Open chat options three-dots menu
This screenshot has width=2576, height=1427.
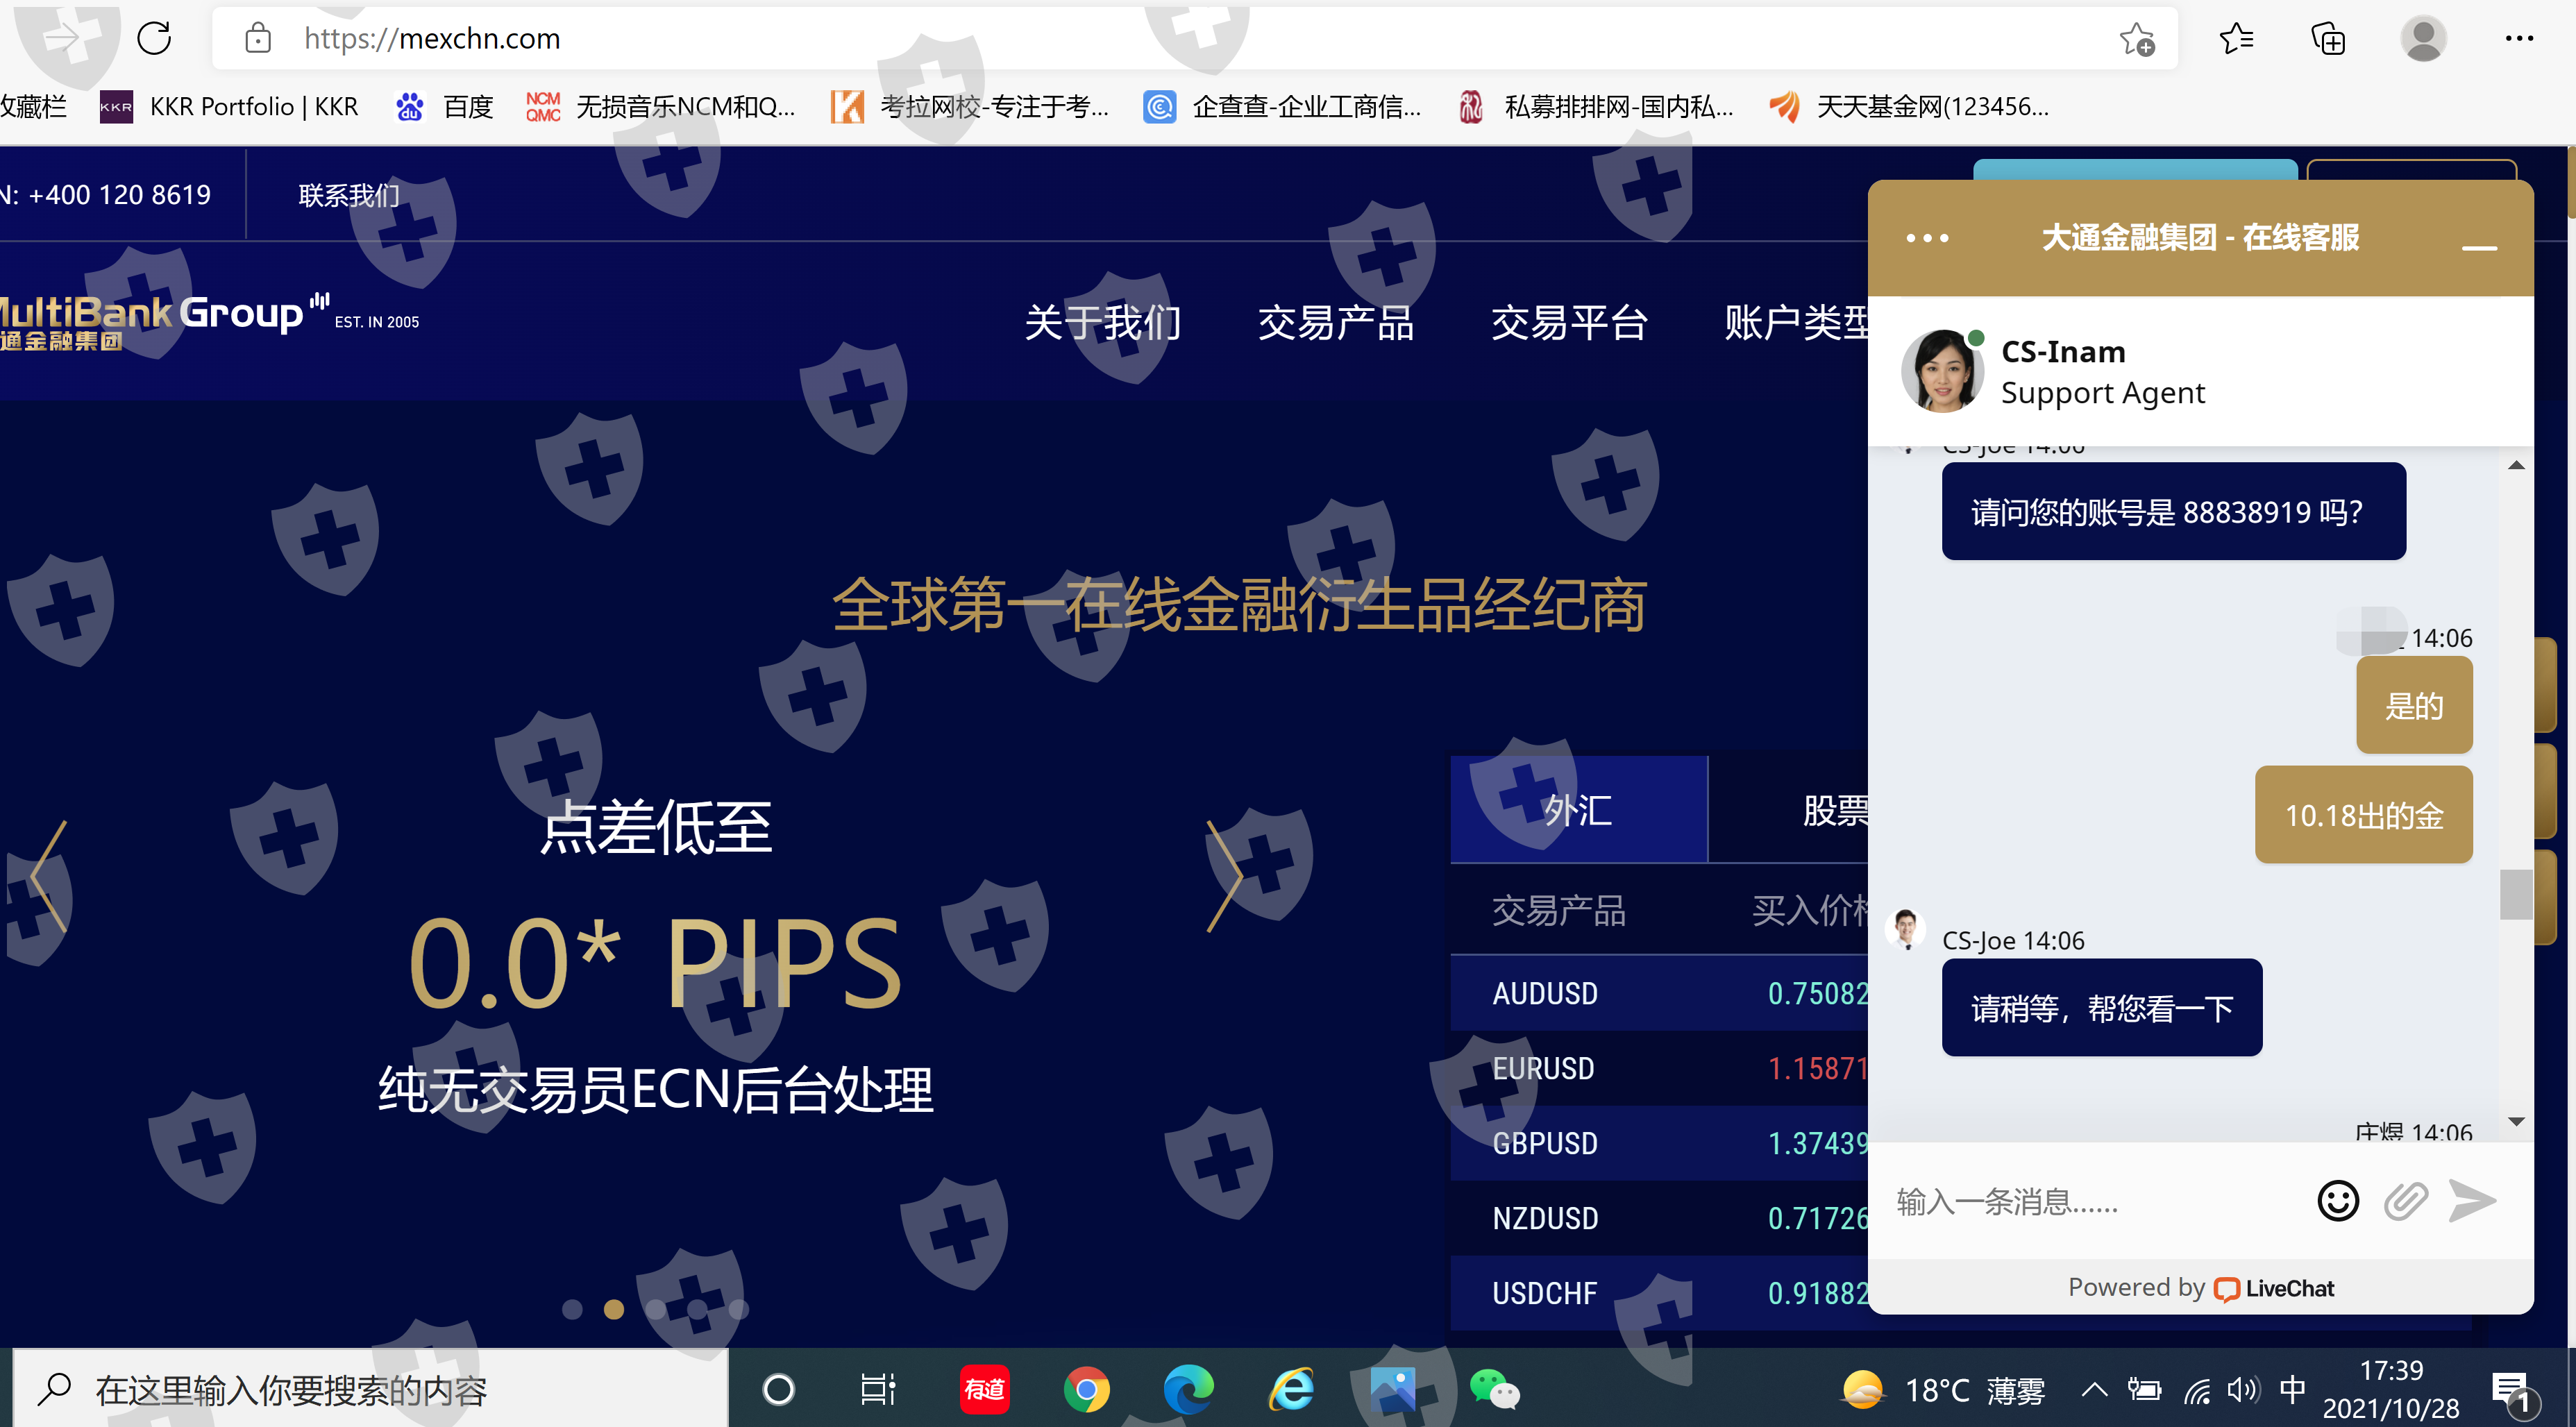1926,238
